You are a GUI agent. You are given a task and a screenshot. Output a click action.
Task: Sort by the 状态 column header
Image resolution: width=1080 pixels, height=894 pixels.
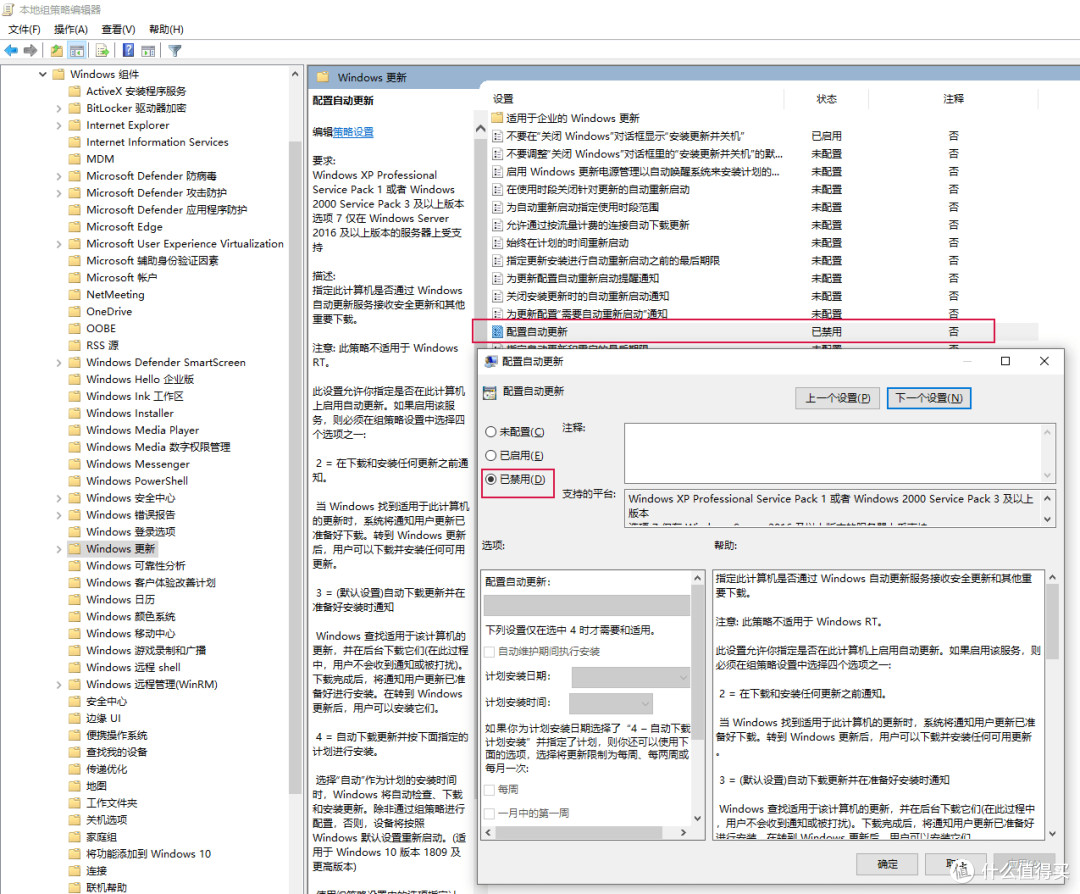tap(827, 98)
